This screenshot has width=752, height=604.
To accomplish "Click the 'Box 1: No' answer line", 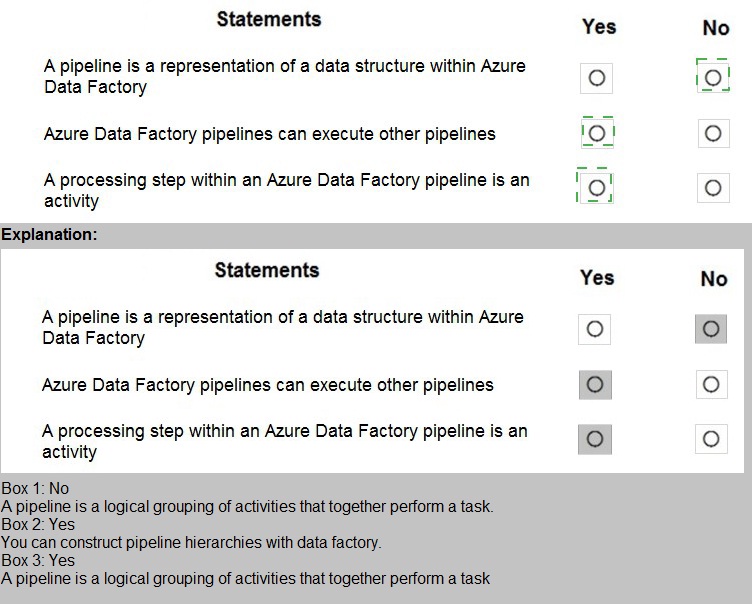I will tap(35, 489).
